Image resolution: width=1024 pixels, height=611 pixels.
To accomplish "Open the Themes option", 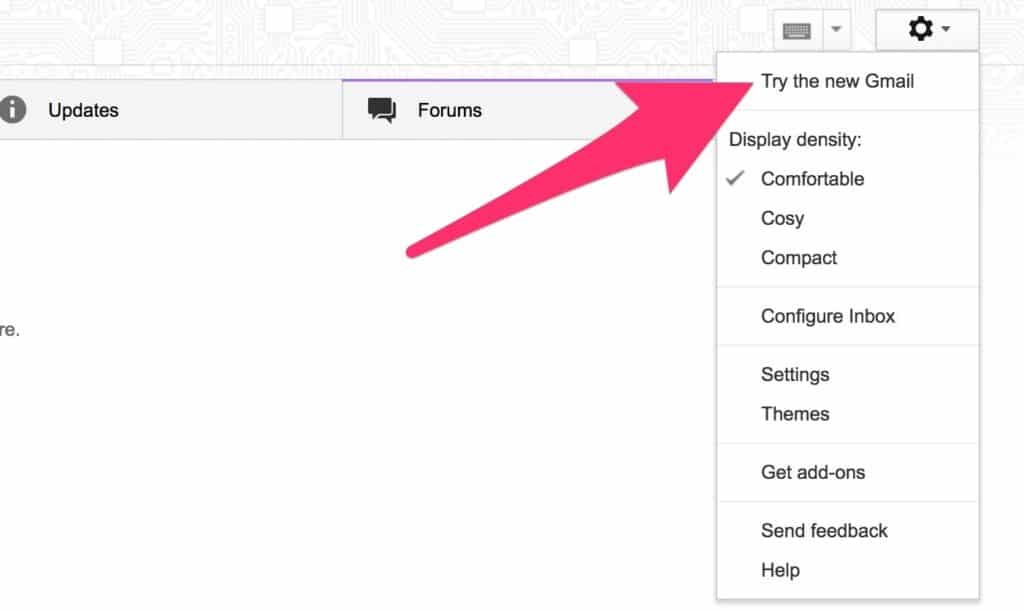I will click(795, 413).
